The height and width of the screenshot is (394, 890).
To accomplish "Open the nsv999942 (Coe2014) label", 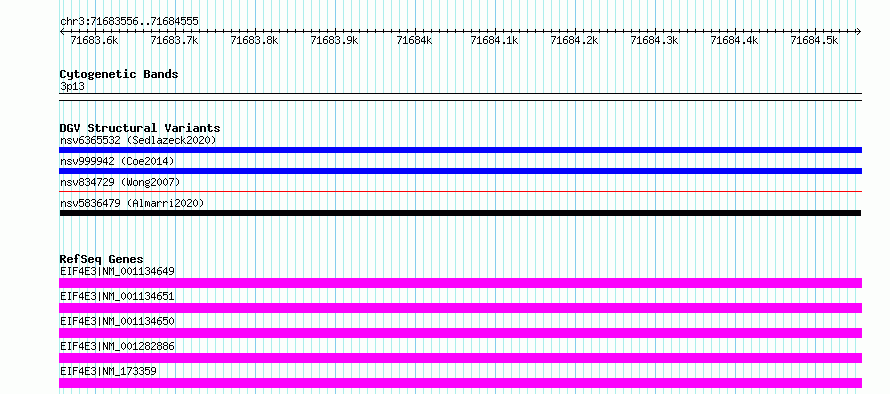I will coord(117,161).
